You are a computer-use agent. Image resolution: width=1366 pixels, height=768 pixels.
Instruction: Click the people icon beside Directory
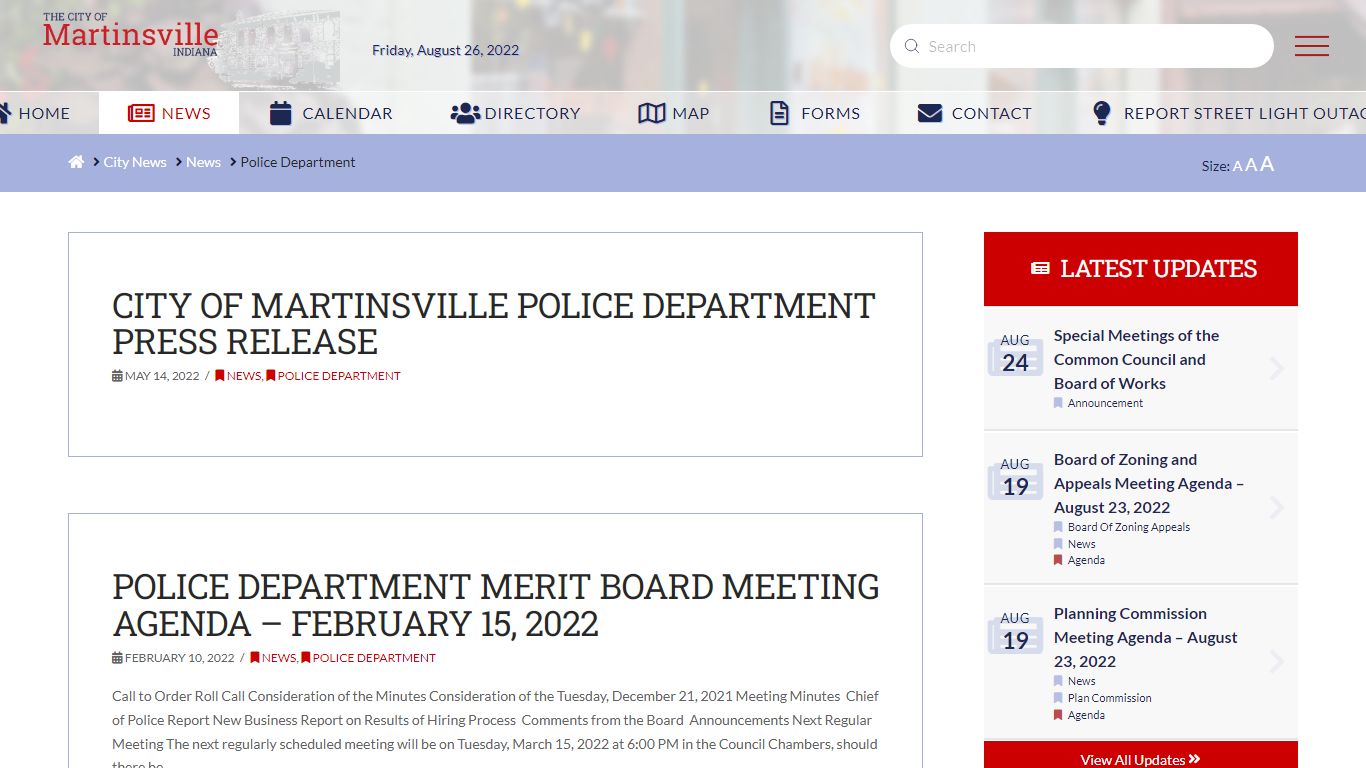click(465, 113)
